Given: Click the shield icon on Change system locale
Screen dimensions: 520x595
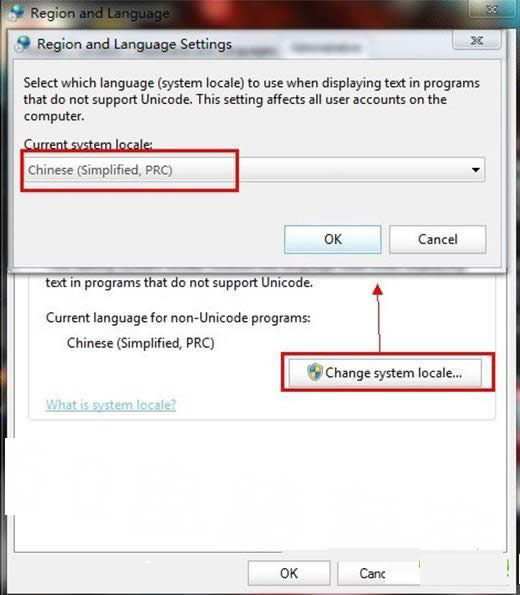Looking at the screenshot, I should tap(315, 372).
